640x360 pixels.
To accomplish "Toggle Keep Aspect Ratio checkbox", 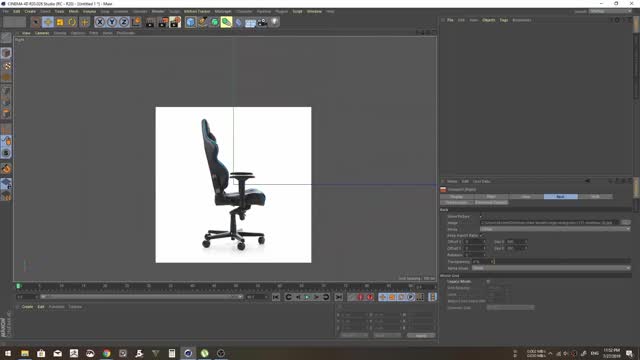I will point(481,236).
